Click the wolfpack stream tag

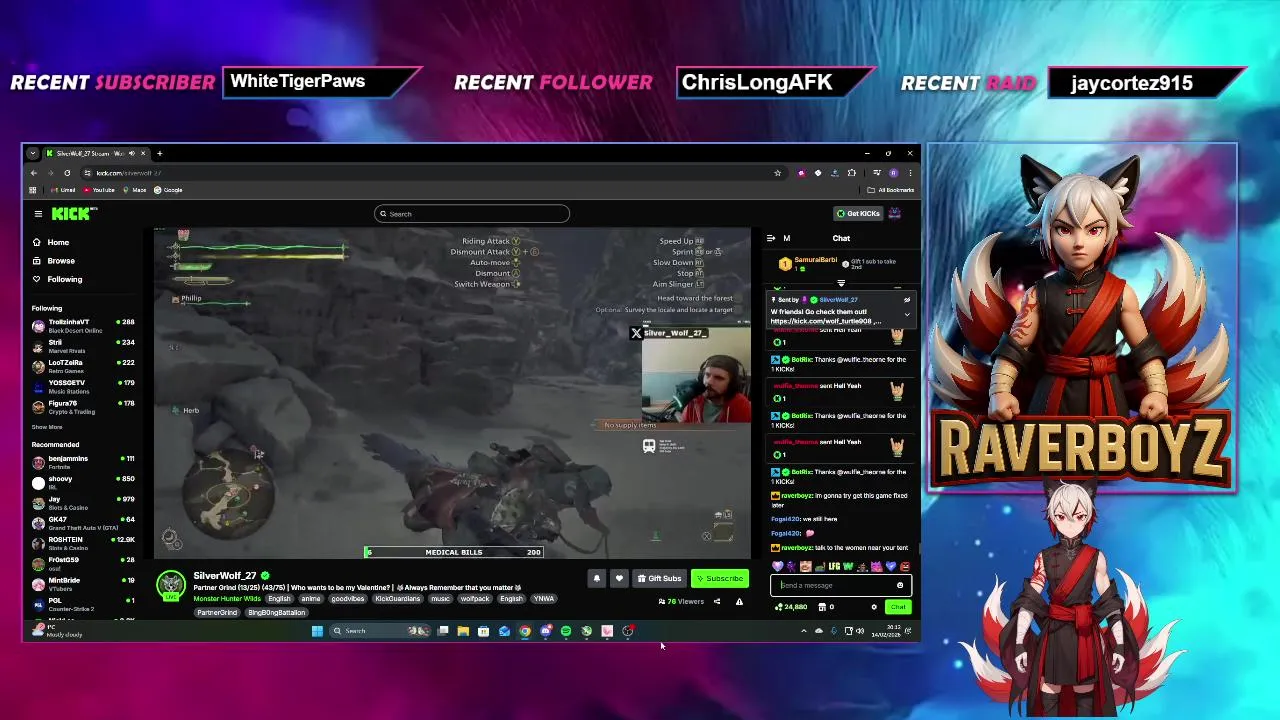(475, 598)
